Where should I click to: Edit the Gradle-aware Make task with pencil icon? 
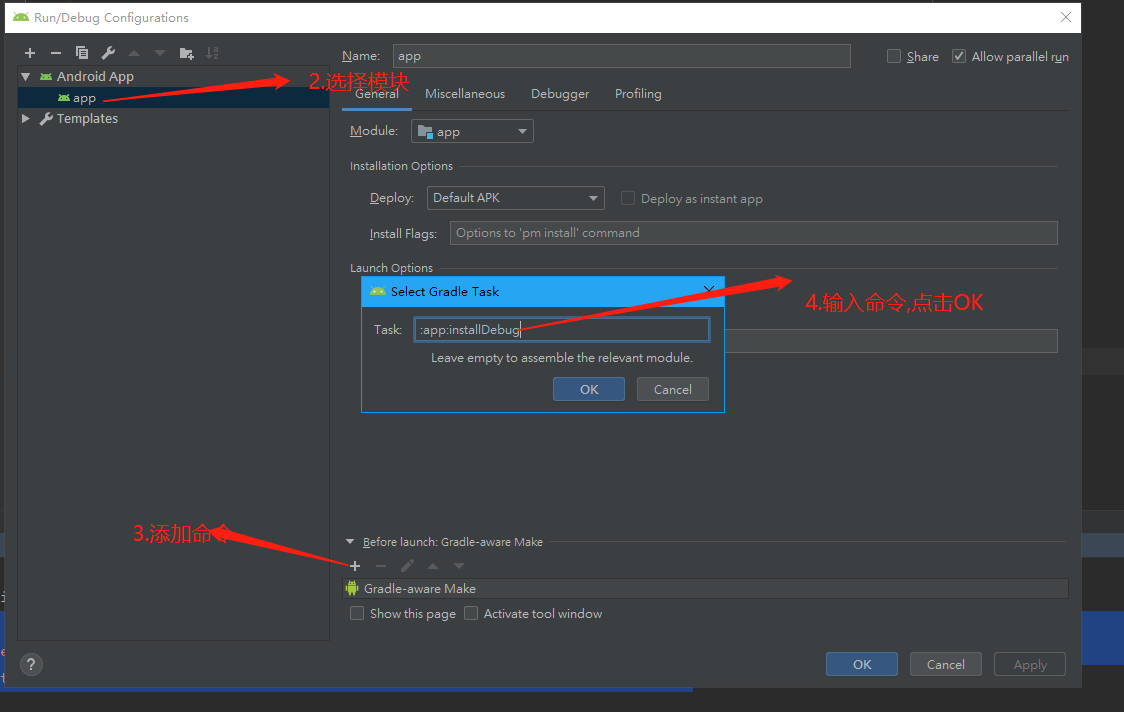click(407, 565)
